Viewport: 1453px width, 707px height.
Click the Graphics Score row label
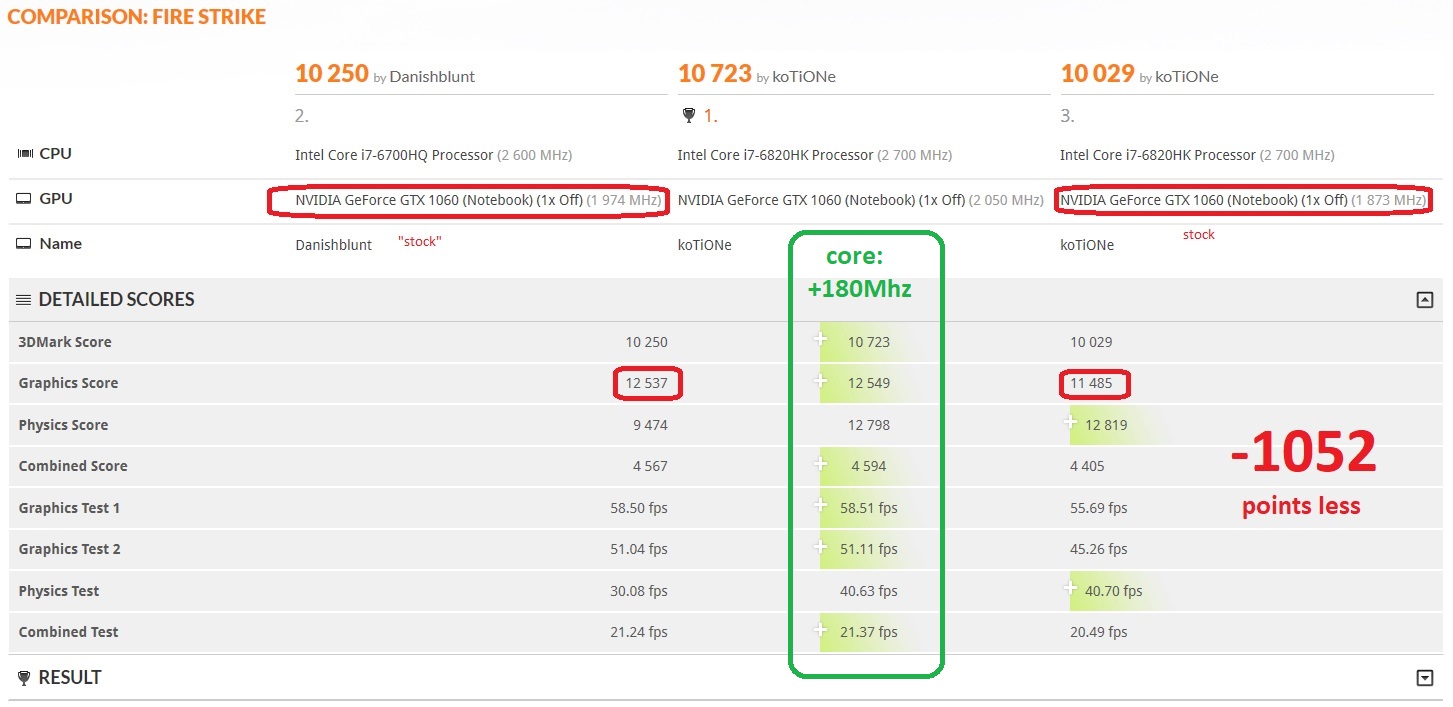[68, 383]
